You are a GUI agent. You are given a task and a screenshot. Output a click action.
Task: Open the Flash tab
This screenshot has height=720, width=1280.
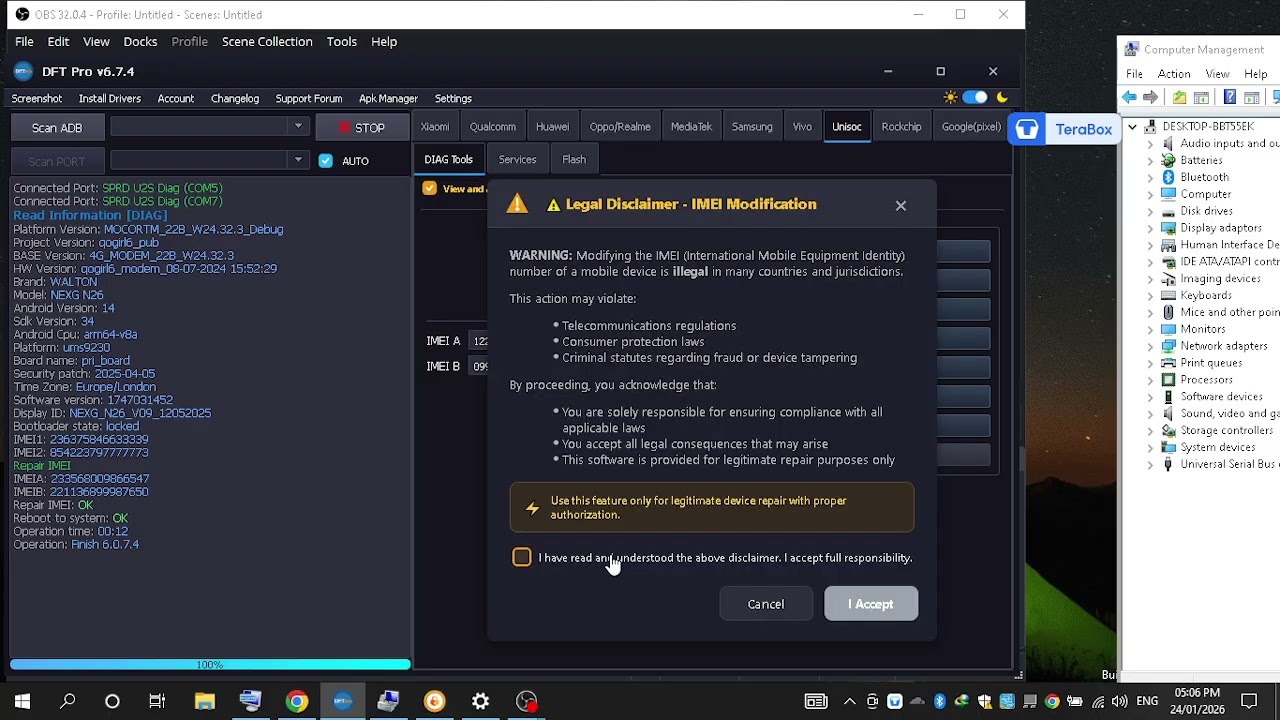click(x=574, y=159)
